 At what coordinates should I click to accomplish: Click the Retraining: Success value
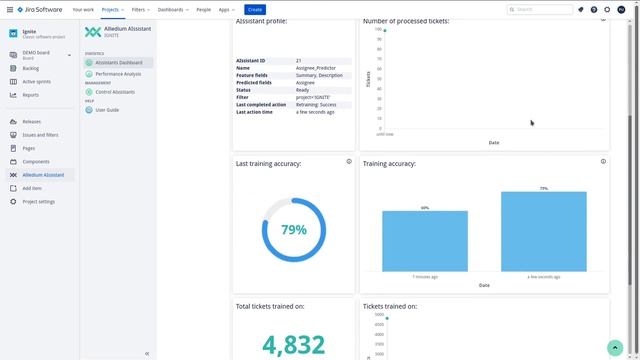click(x=316, y=105)
